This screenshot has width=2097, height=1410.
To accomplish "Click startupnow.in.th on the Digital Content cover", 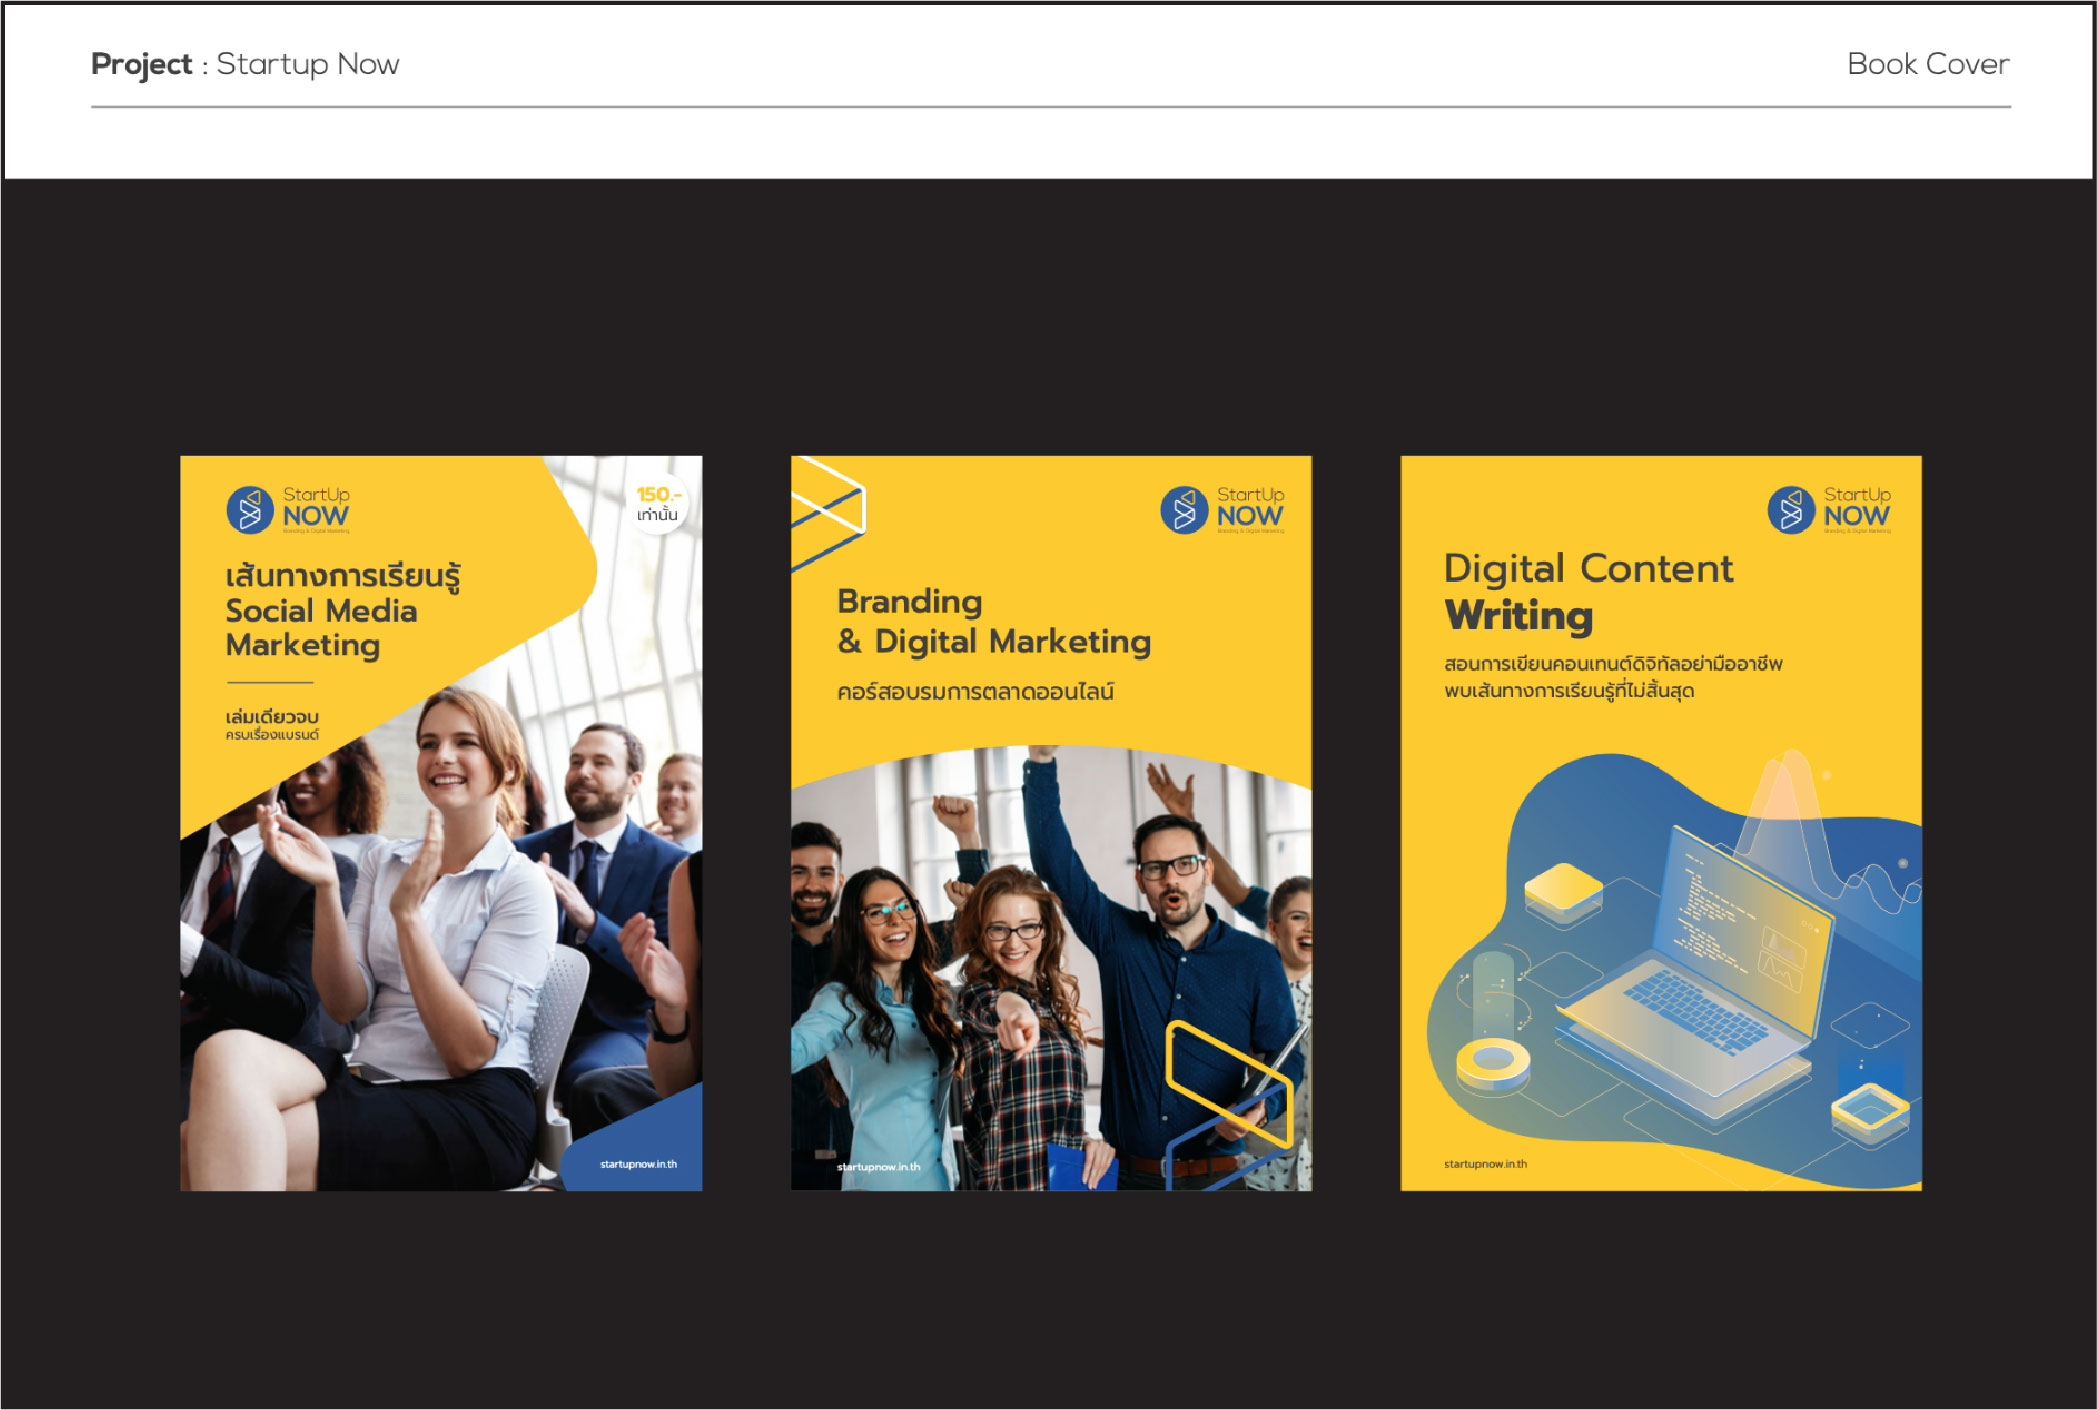I will [x=1485, y=1164].
